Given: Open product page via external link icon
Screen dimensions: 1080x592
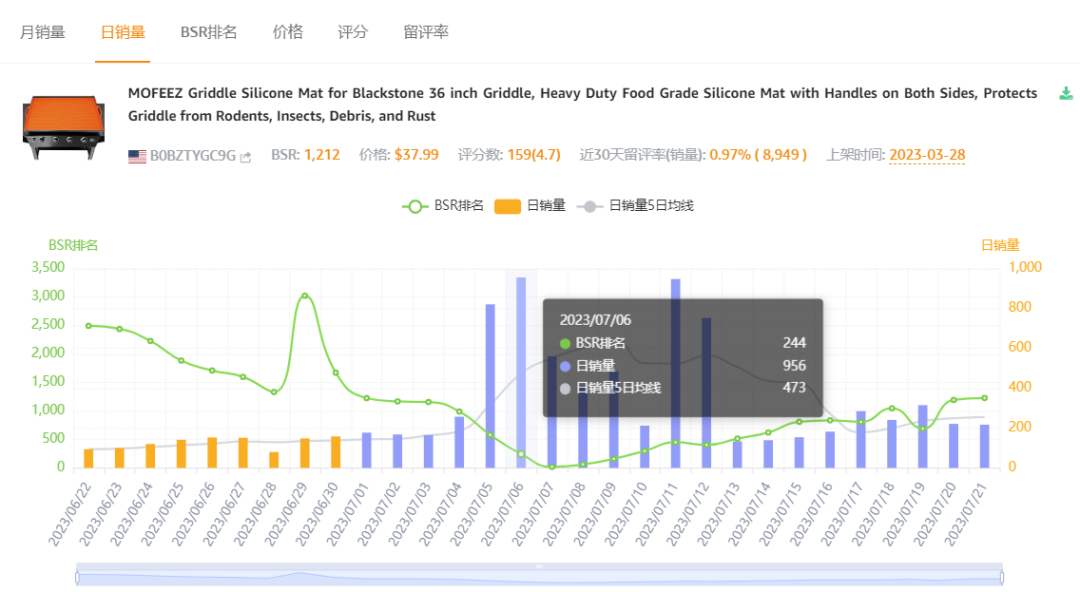Looking at the screenshot, I should click(245, 157).
